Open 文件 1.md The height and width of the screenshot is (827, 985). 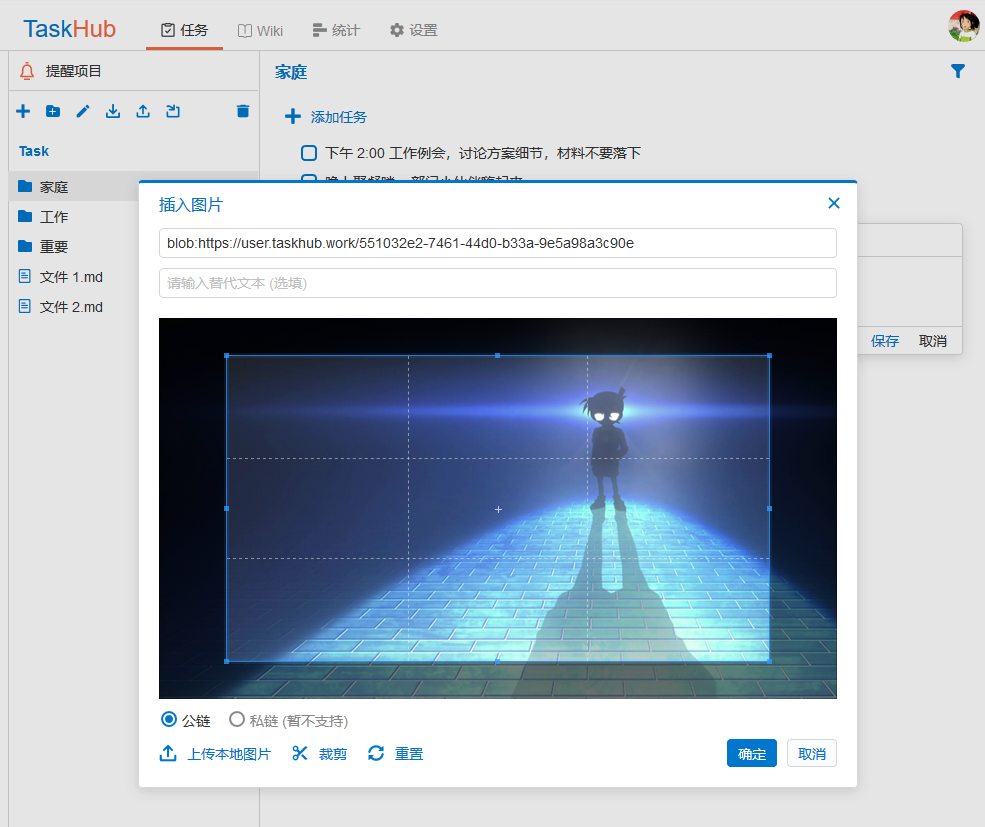[73, 277]
